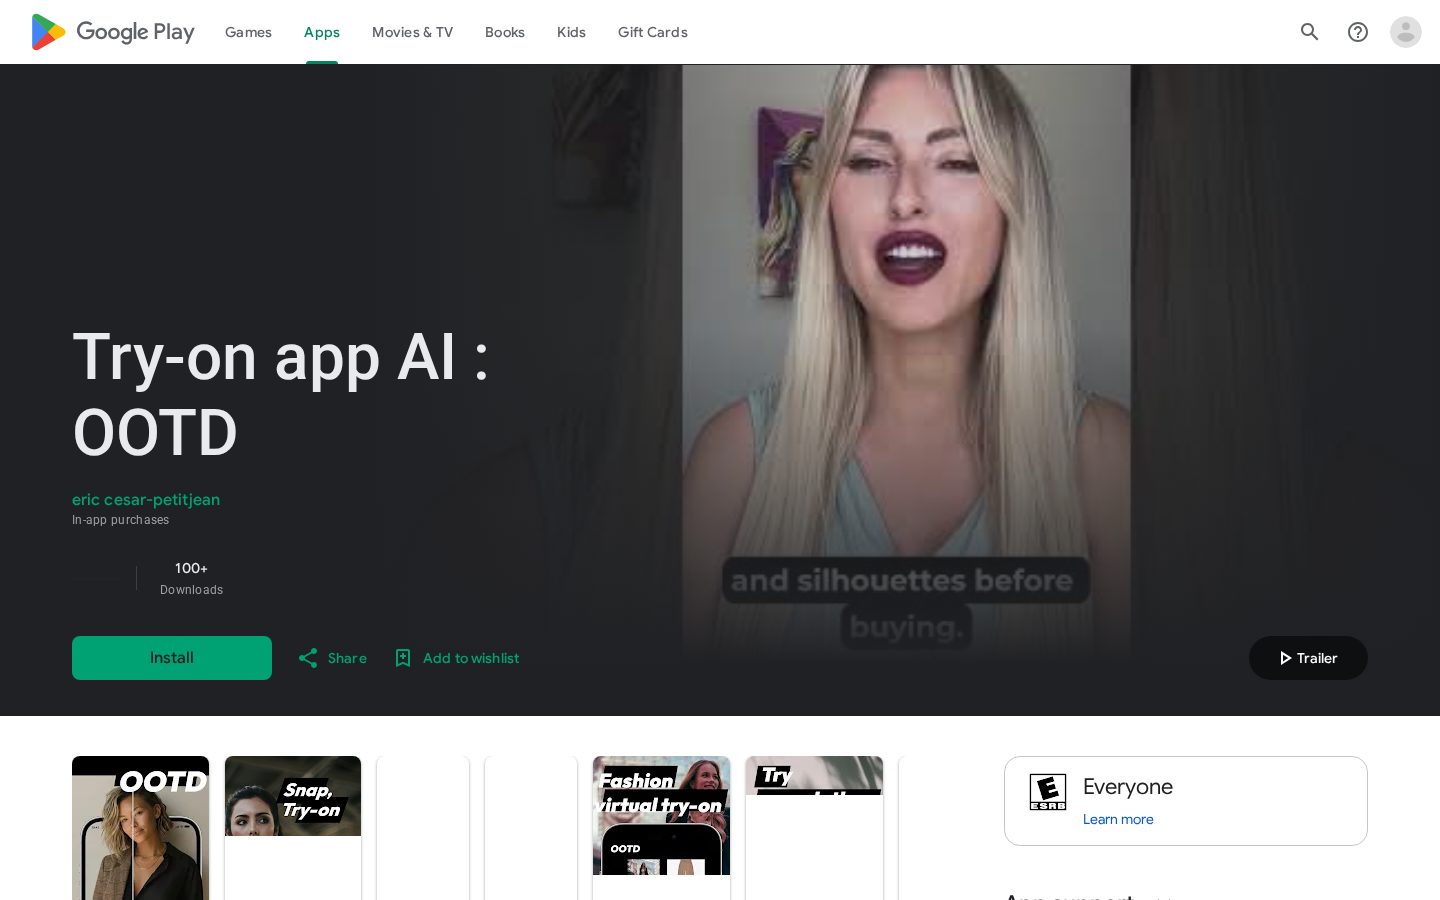This screenshot has height=900, width=1440.
Task: Open developer eric cesar-petitjean page
Action: (146, 500)
